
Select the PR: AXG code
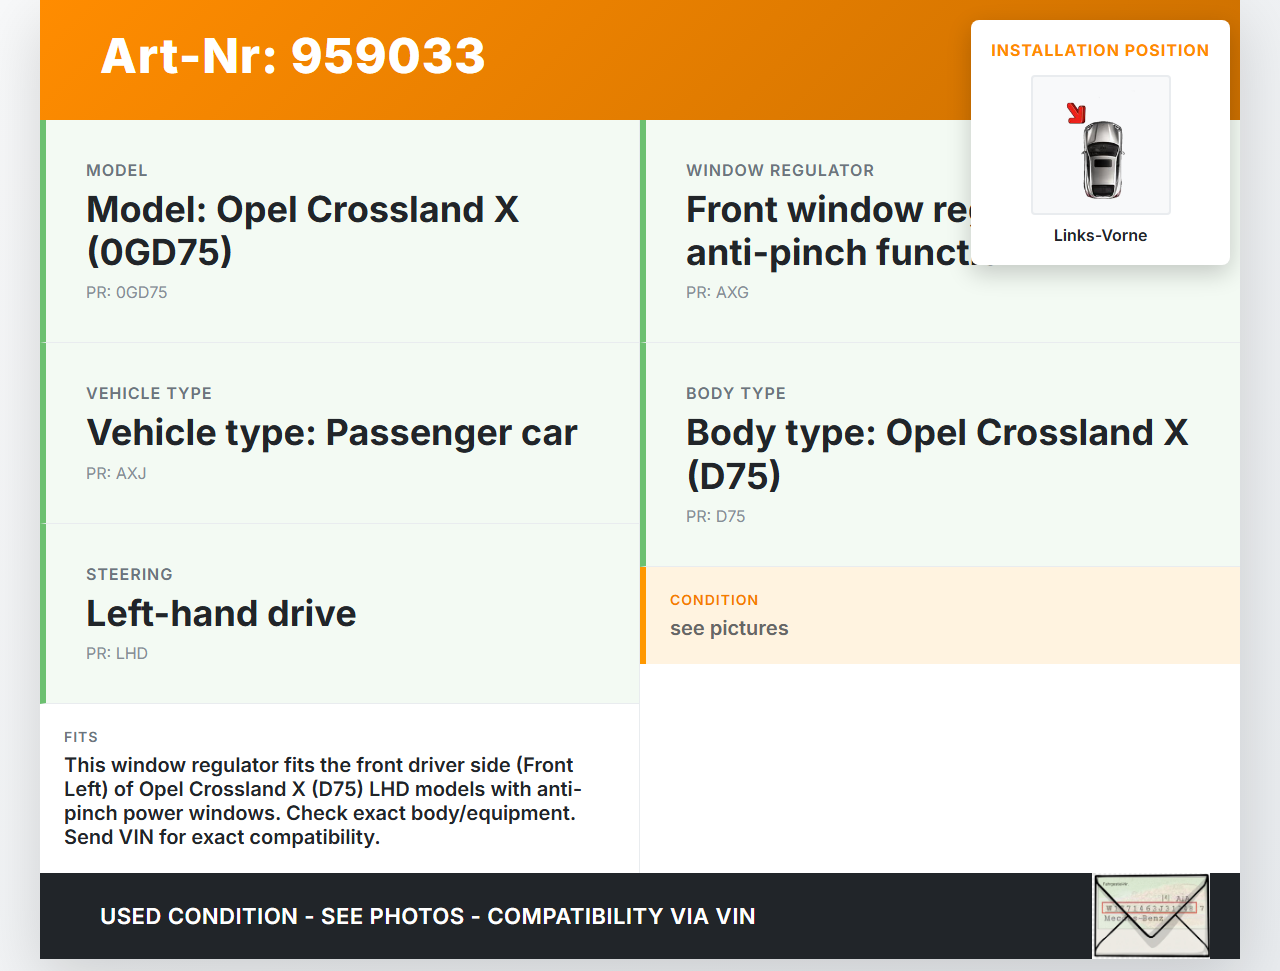(717, 292)
